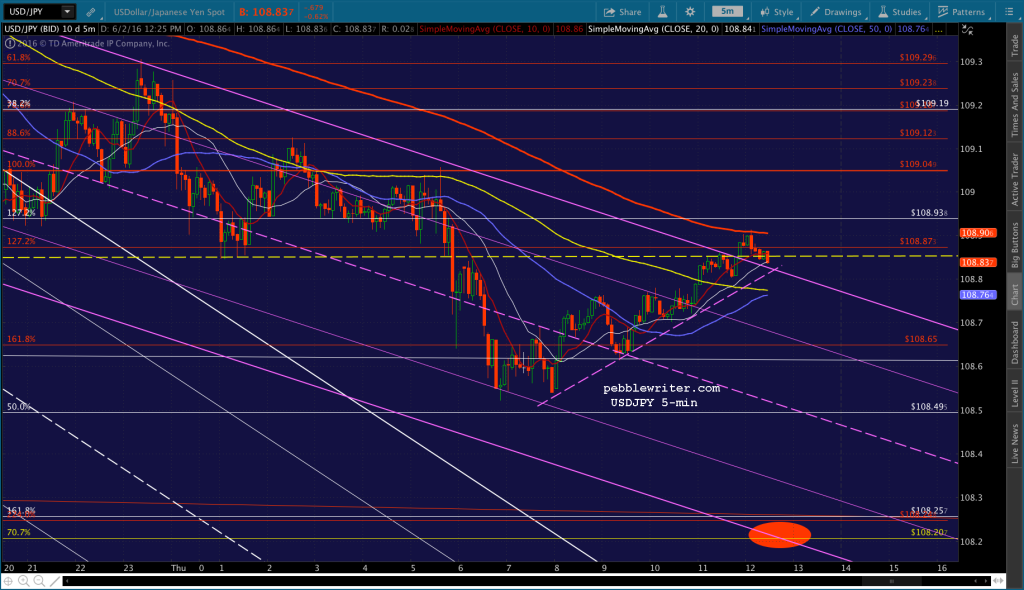Click the info icon by copyright text
1024x590 pixels.
[x=9, y=43]
